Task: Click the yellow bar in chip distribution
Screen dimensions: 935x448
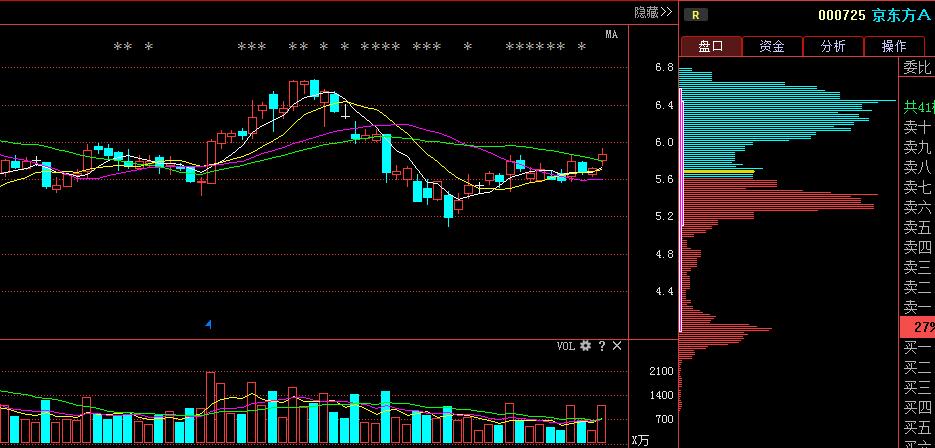Action: click(717, 173)
